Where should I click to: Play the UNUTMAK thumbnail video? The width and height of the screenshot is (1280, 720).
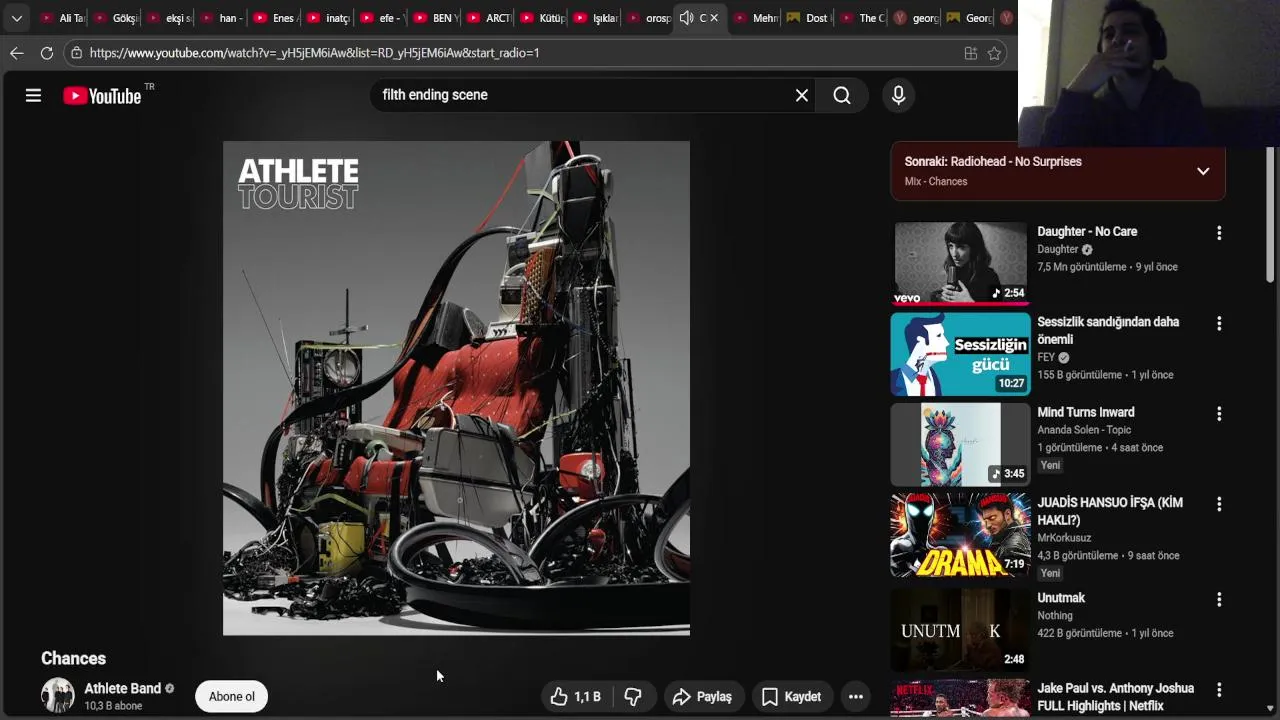960,630
